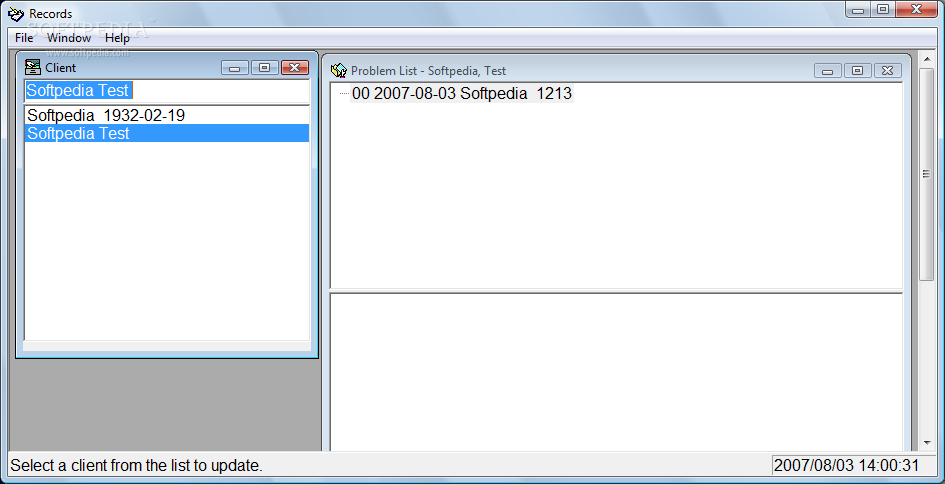
Task: Select problem entry 00 2007-08-03 Softpedia 1213
Action: point(462,93)
